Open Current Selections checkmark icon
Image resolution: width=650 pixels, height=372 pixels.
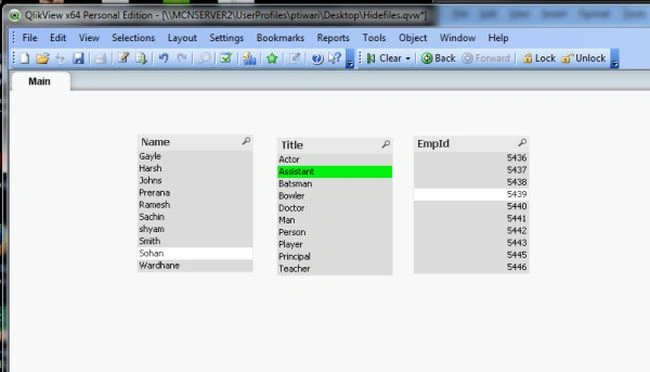point(226,58)
